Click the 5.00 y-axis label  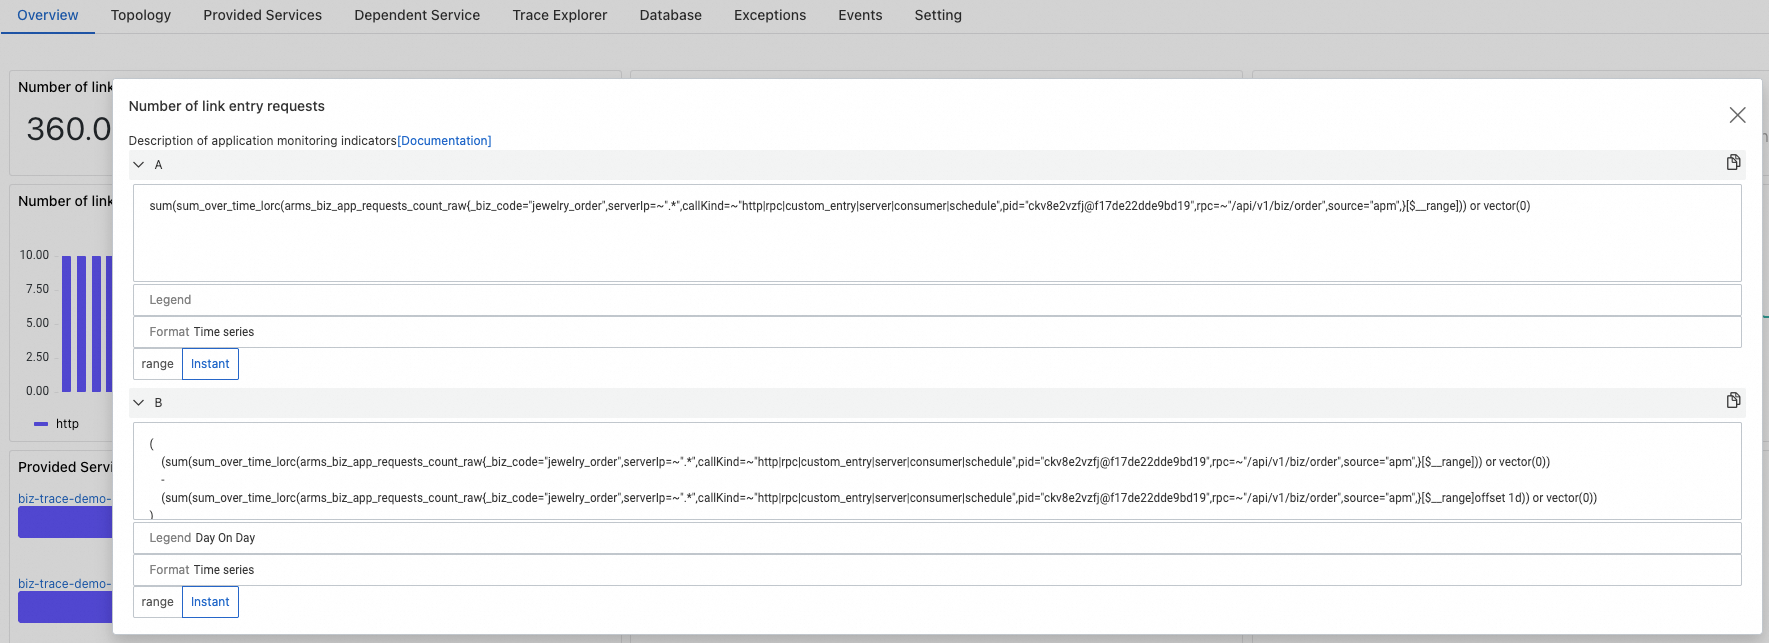click(x=37, y=323)
